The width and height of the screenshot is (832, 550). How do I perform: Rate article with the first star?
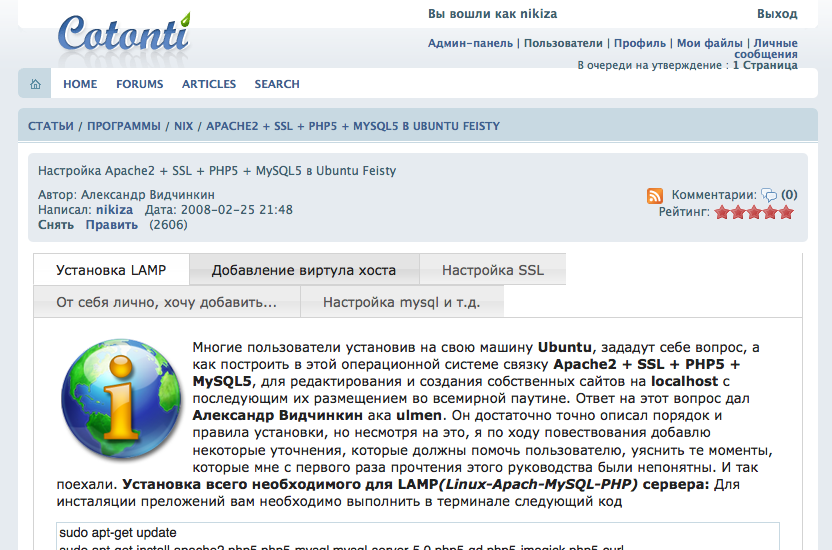pyautogui.click(x=722, y=212)
